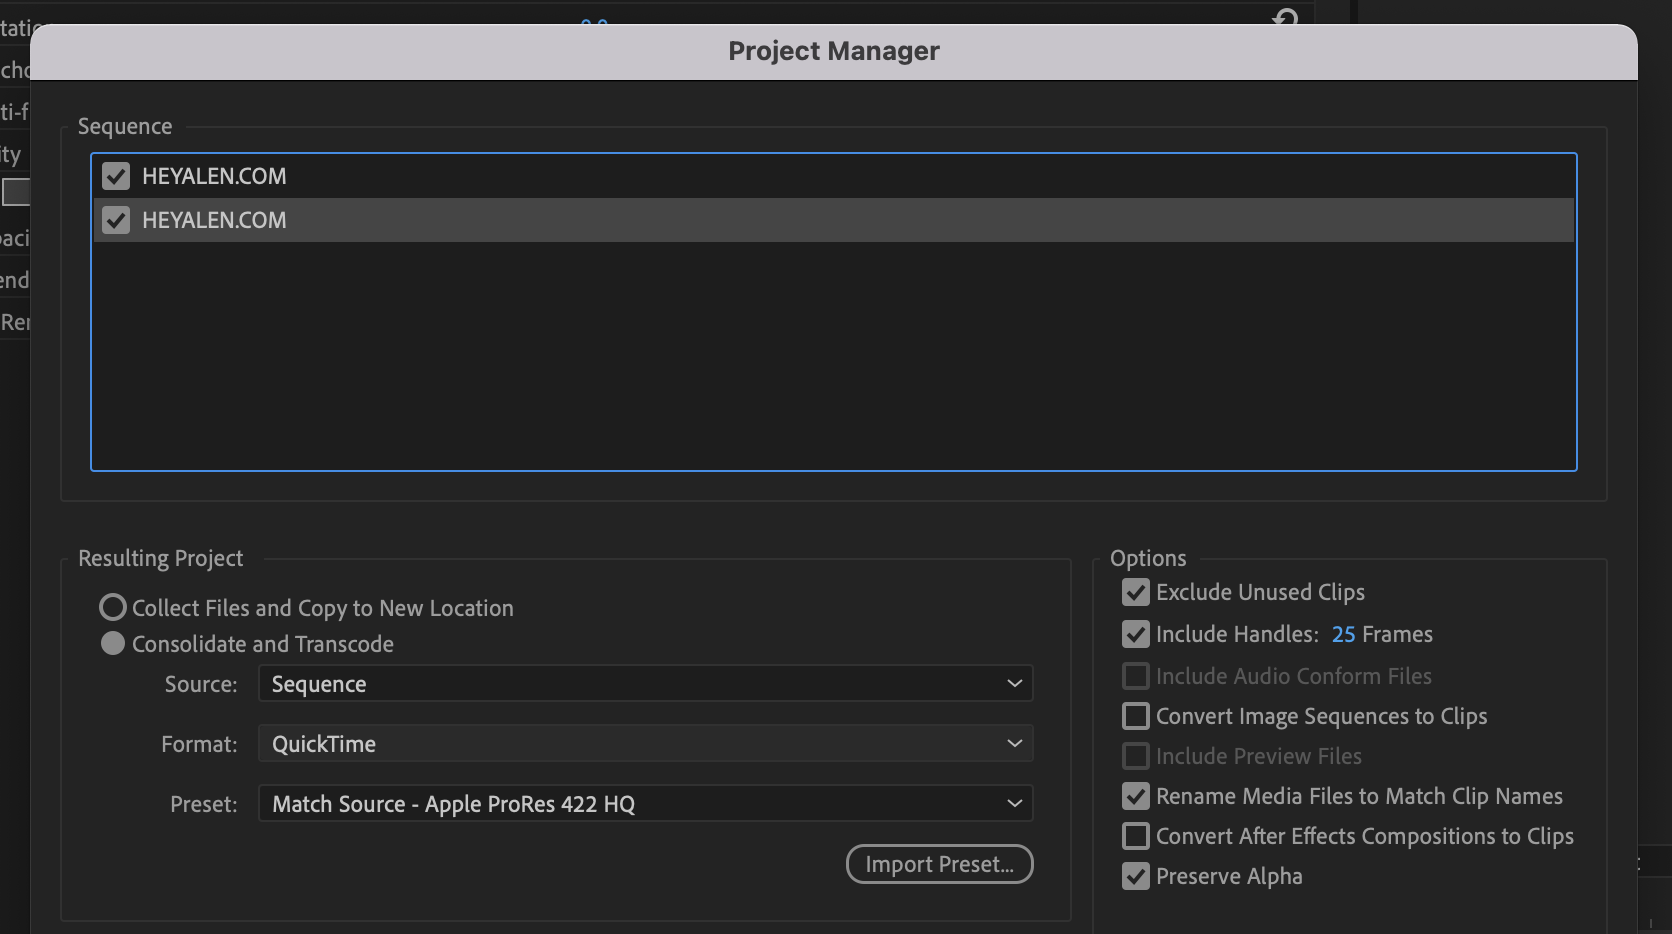Select Consolidate and Transcode radio button
The height and width of the screenshot is (934, 1672).
point(113,644)
